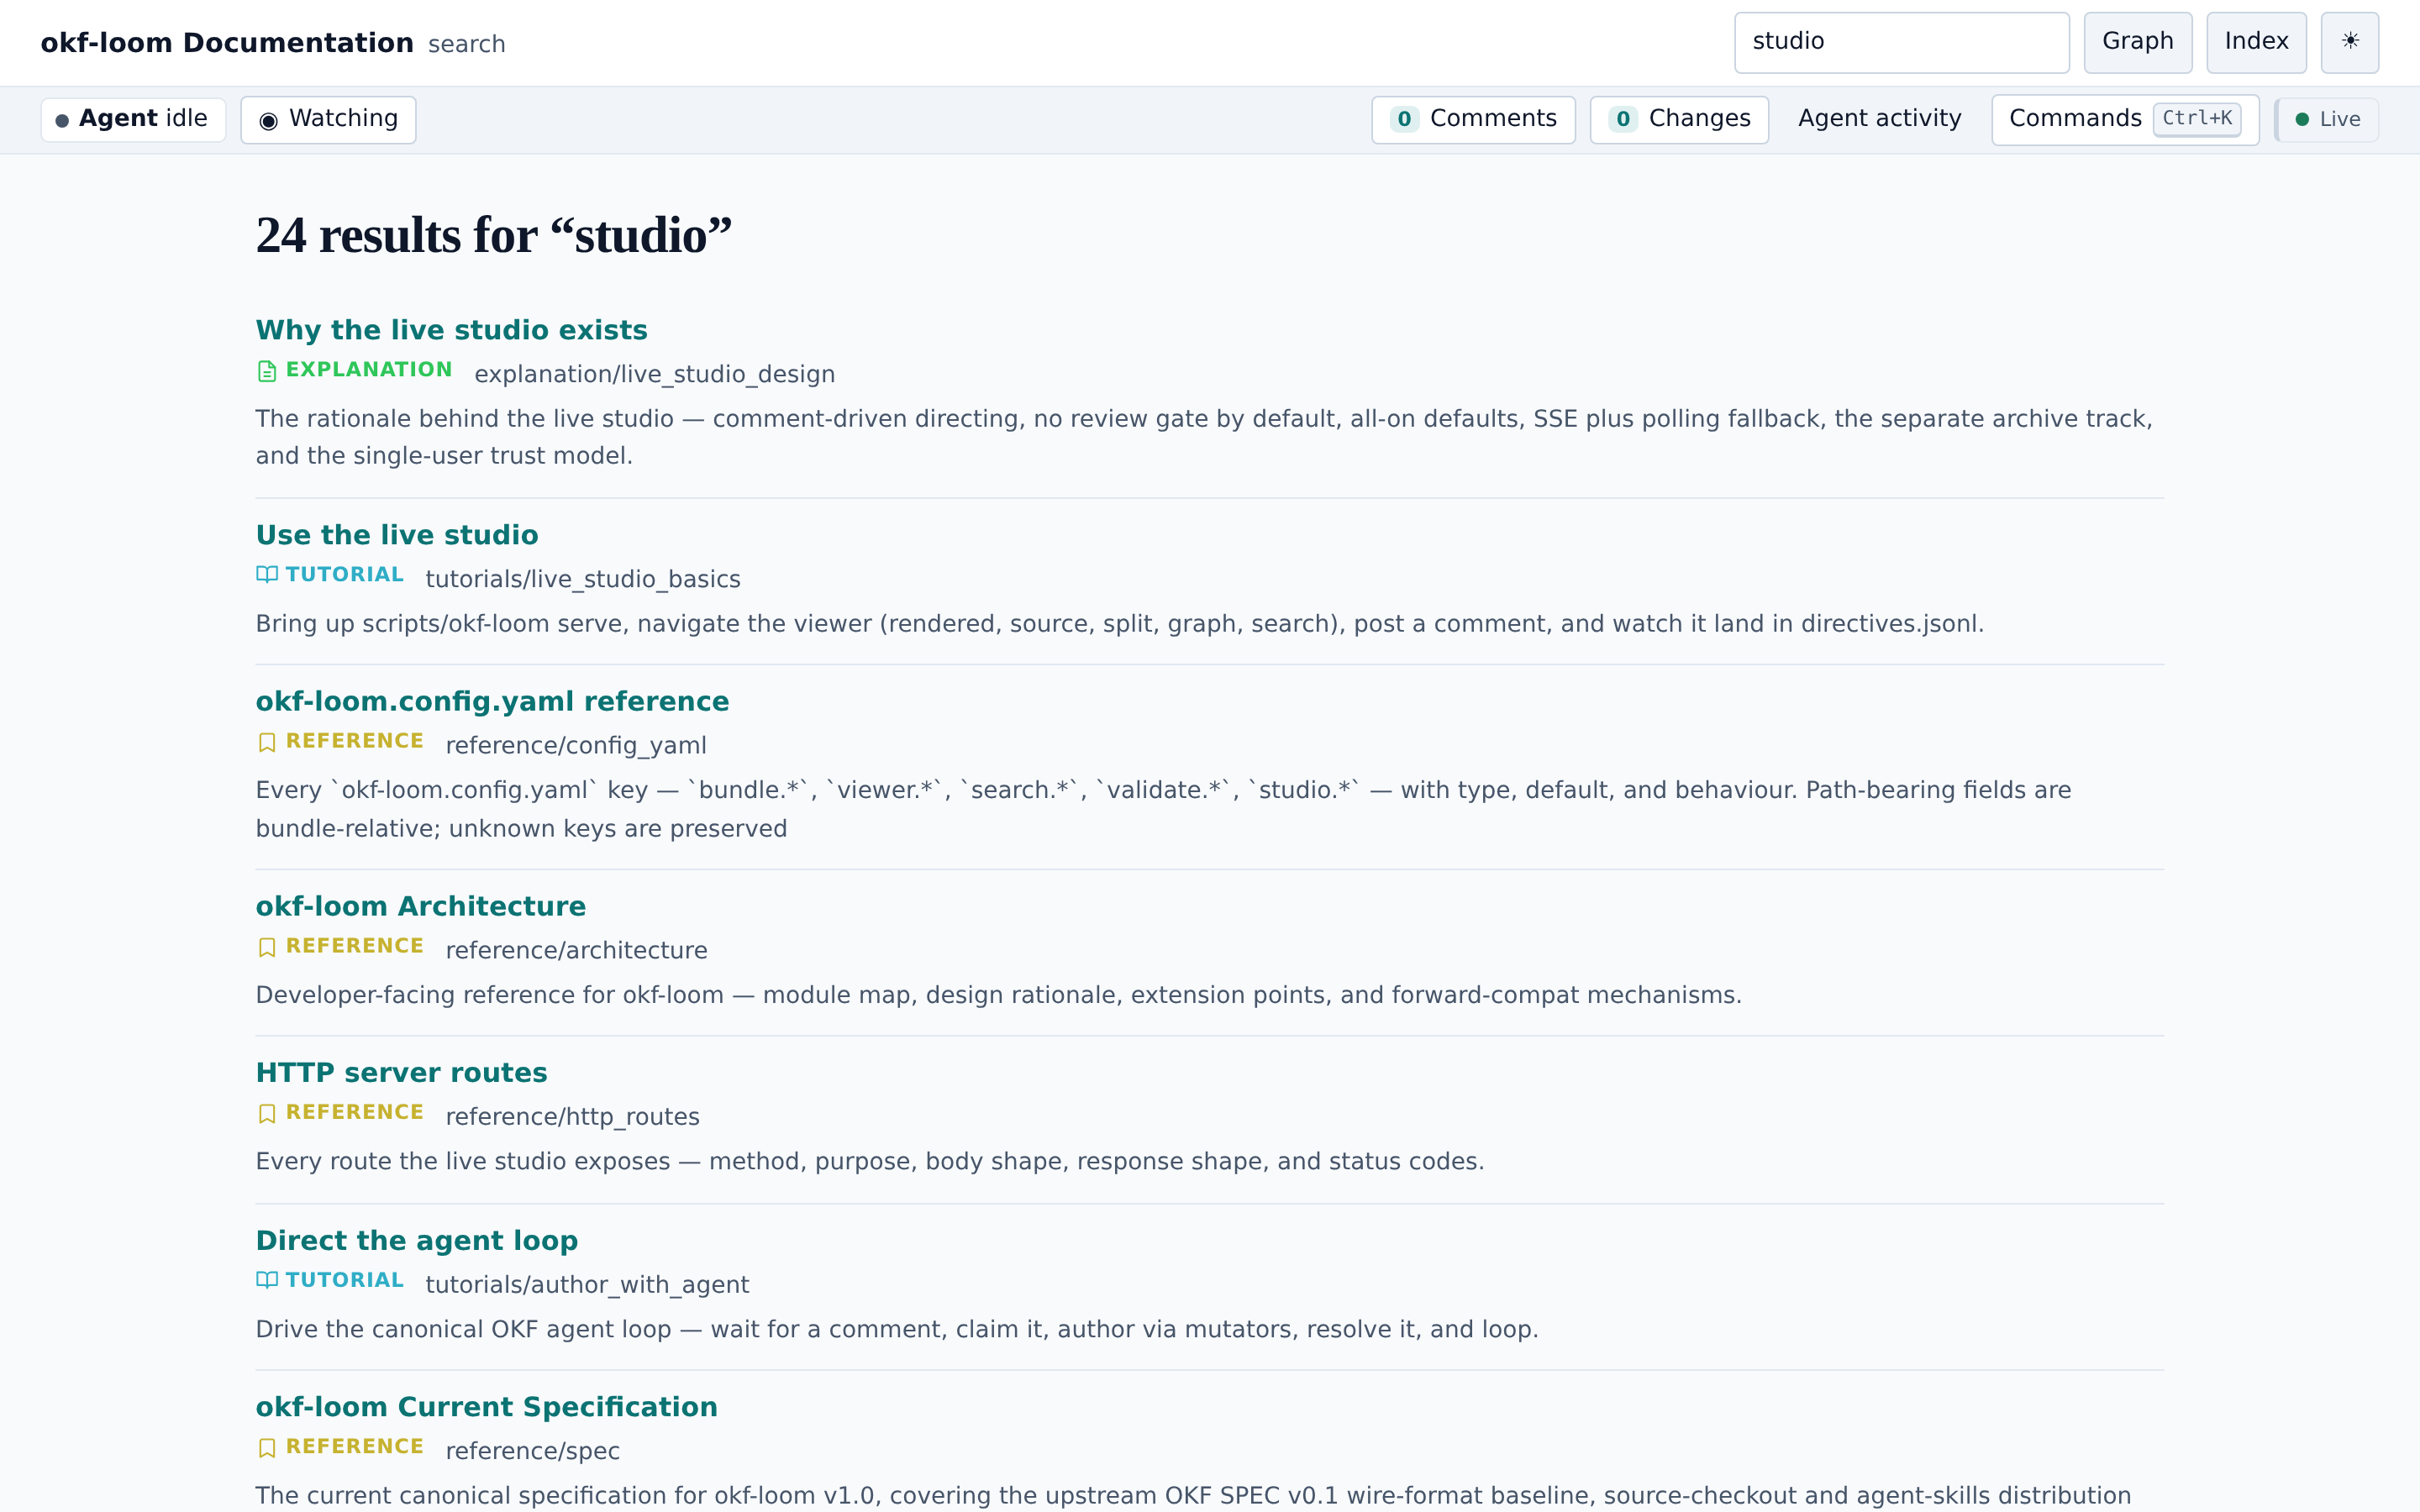Show Agent activity
The height and width of the screenshot is (1512, 2420).
[1879, 119]
